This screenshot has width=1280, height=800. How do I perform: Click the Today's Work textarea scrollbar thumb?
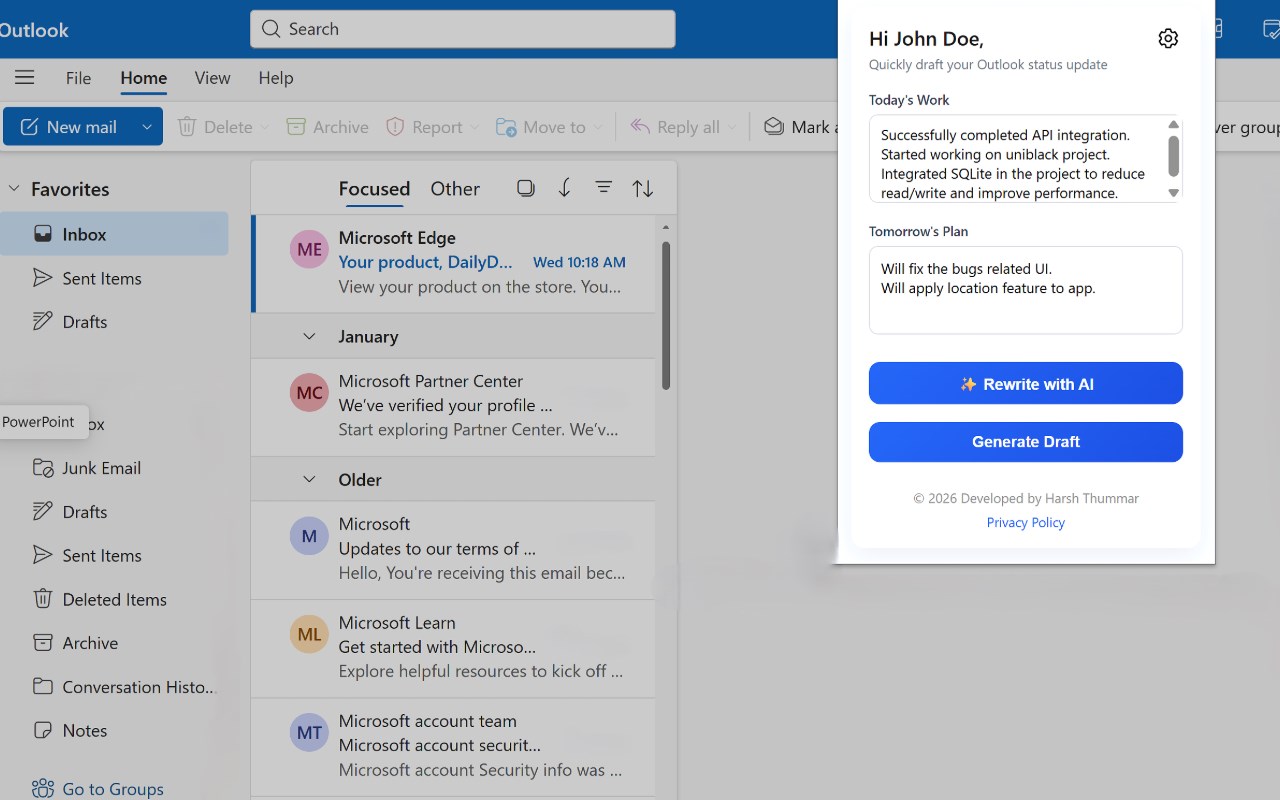[x=1174, y=156]
